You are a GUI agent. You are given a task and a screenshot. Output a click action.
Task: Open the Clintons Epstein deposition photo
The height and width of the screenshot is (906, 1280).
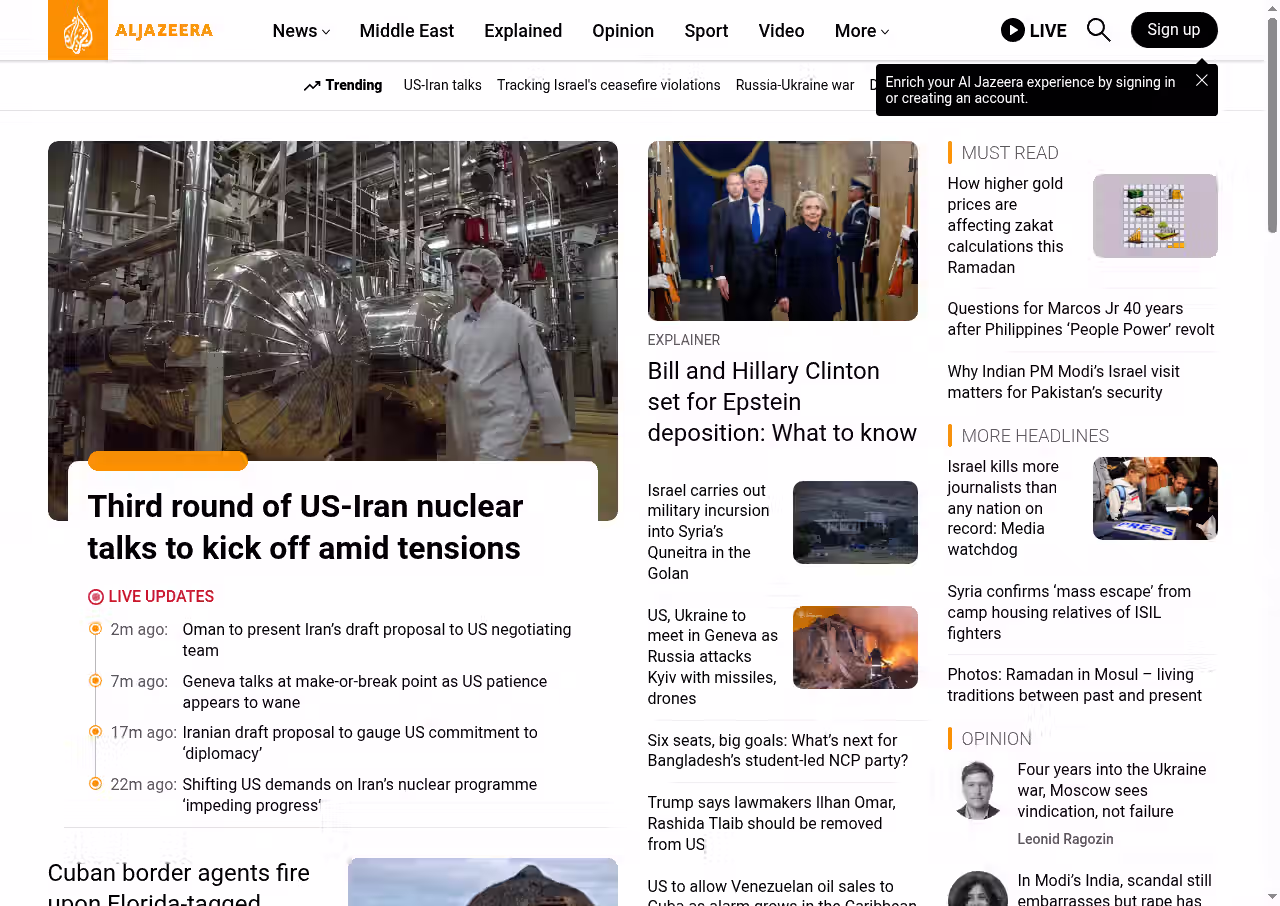[782, 231]
